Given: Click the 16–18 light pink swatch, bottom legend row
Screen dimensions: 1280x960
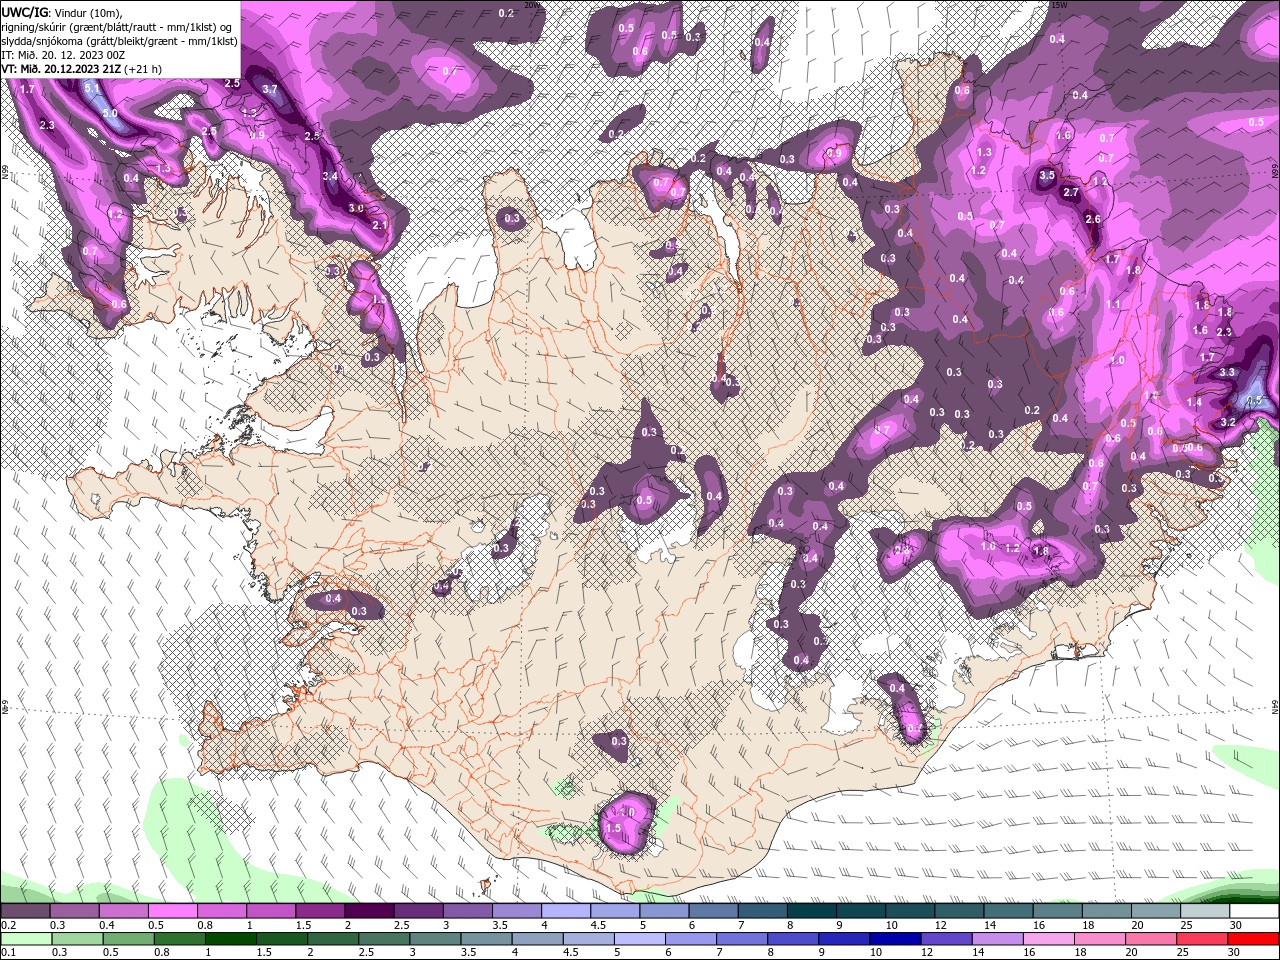Looking at the screenshot, I should (1048, 938).
